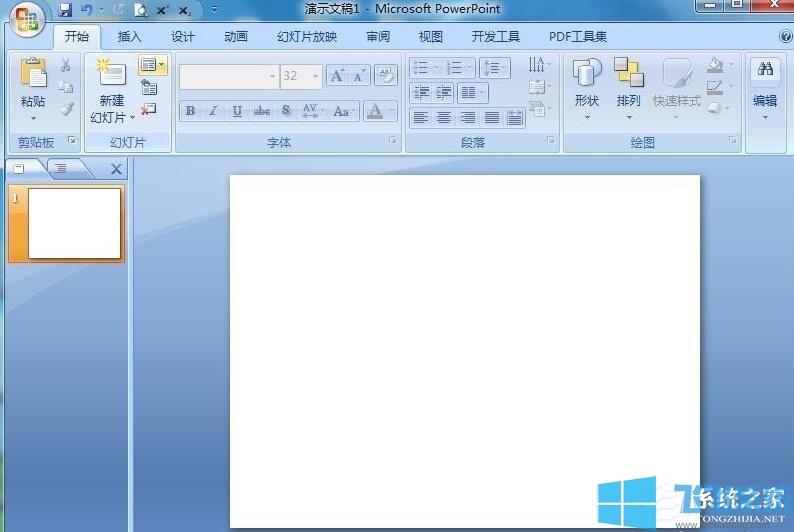Save the presentation from quick access toolbar
Image resolution: width=794 pixels, height=532 pixels.
65,10
